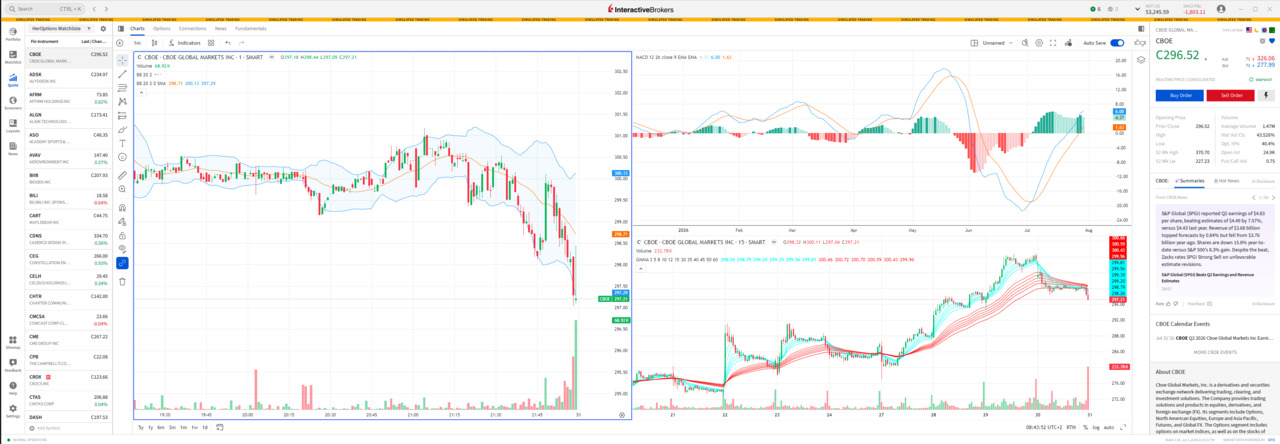Switch to the Charts tab

click(x=137, y=29)
